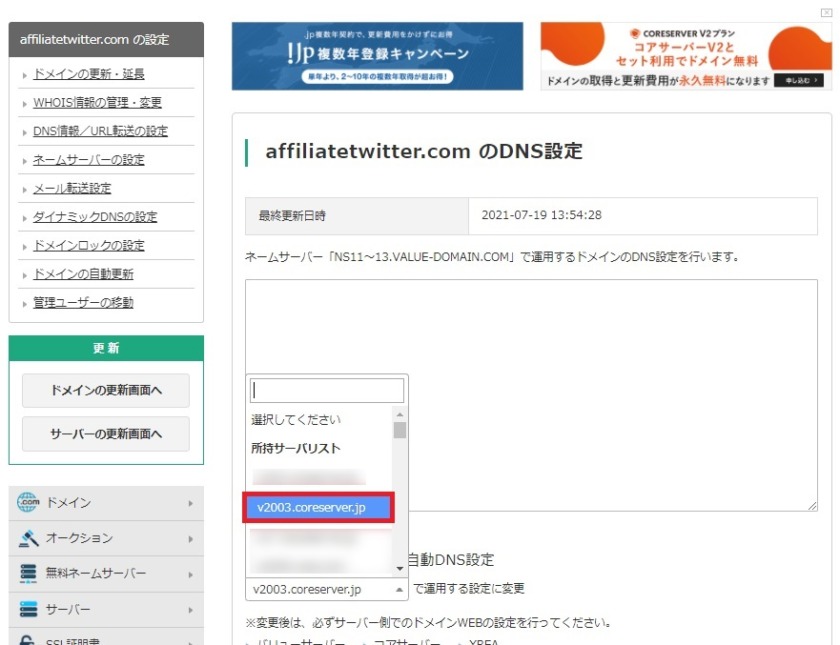Click the SSL証明書 lock icon

(x=27, y=640)
